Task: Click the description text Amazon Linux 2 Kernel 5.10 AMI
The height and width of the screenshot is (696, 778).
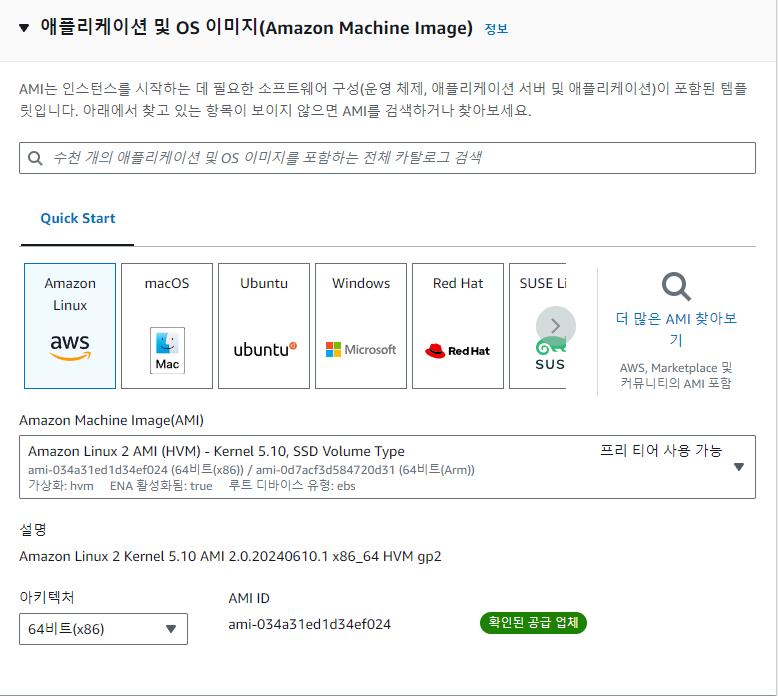Action: pos(230,556)
